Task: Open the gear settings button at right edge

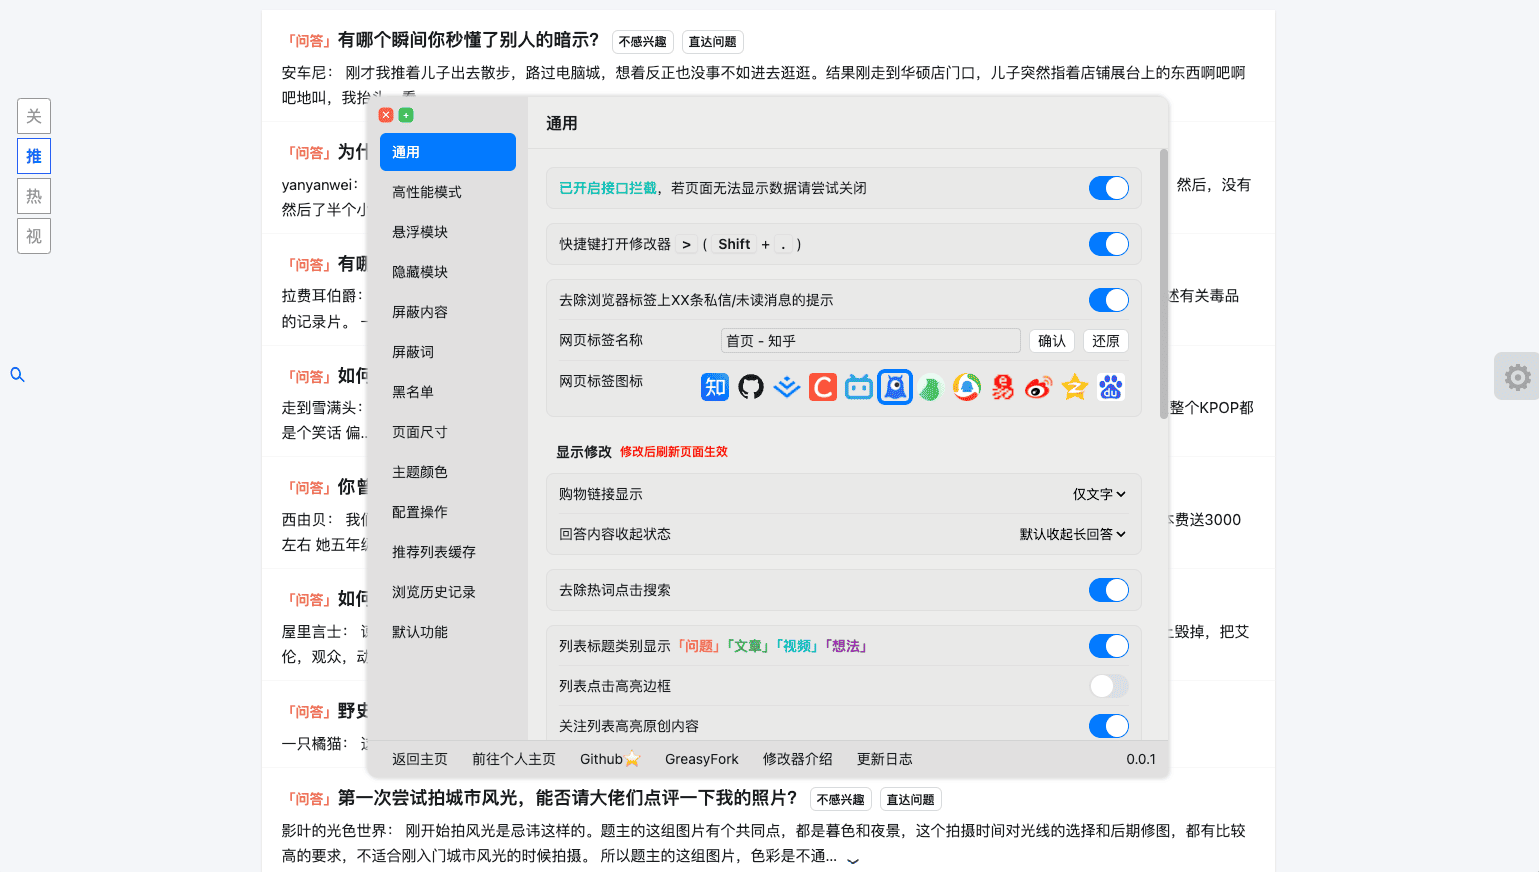Action: (x=1517, y=377)
